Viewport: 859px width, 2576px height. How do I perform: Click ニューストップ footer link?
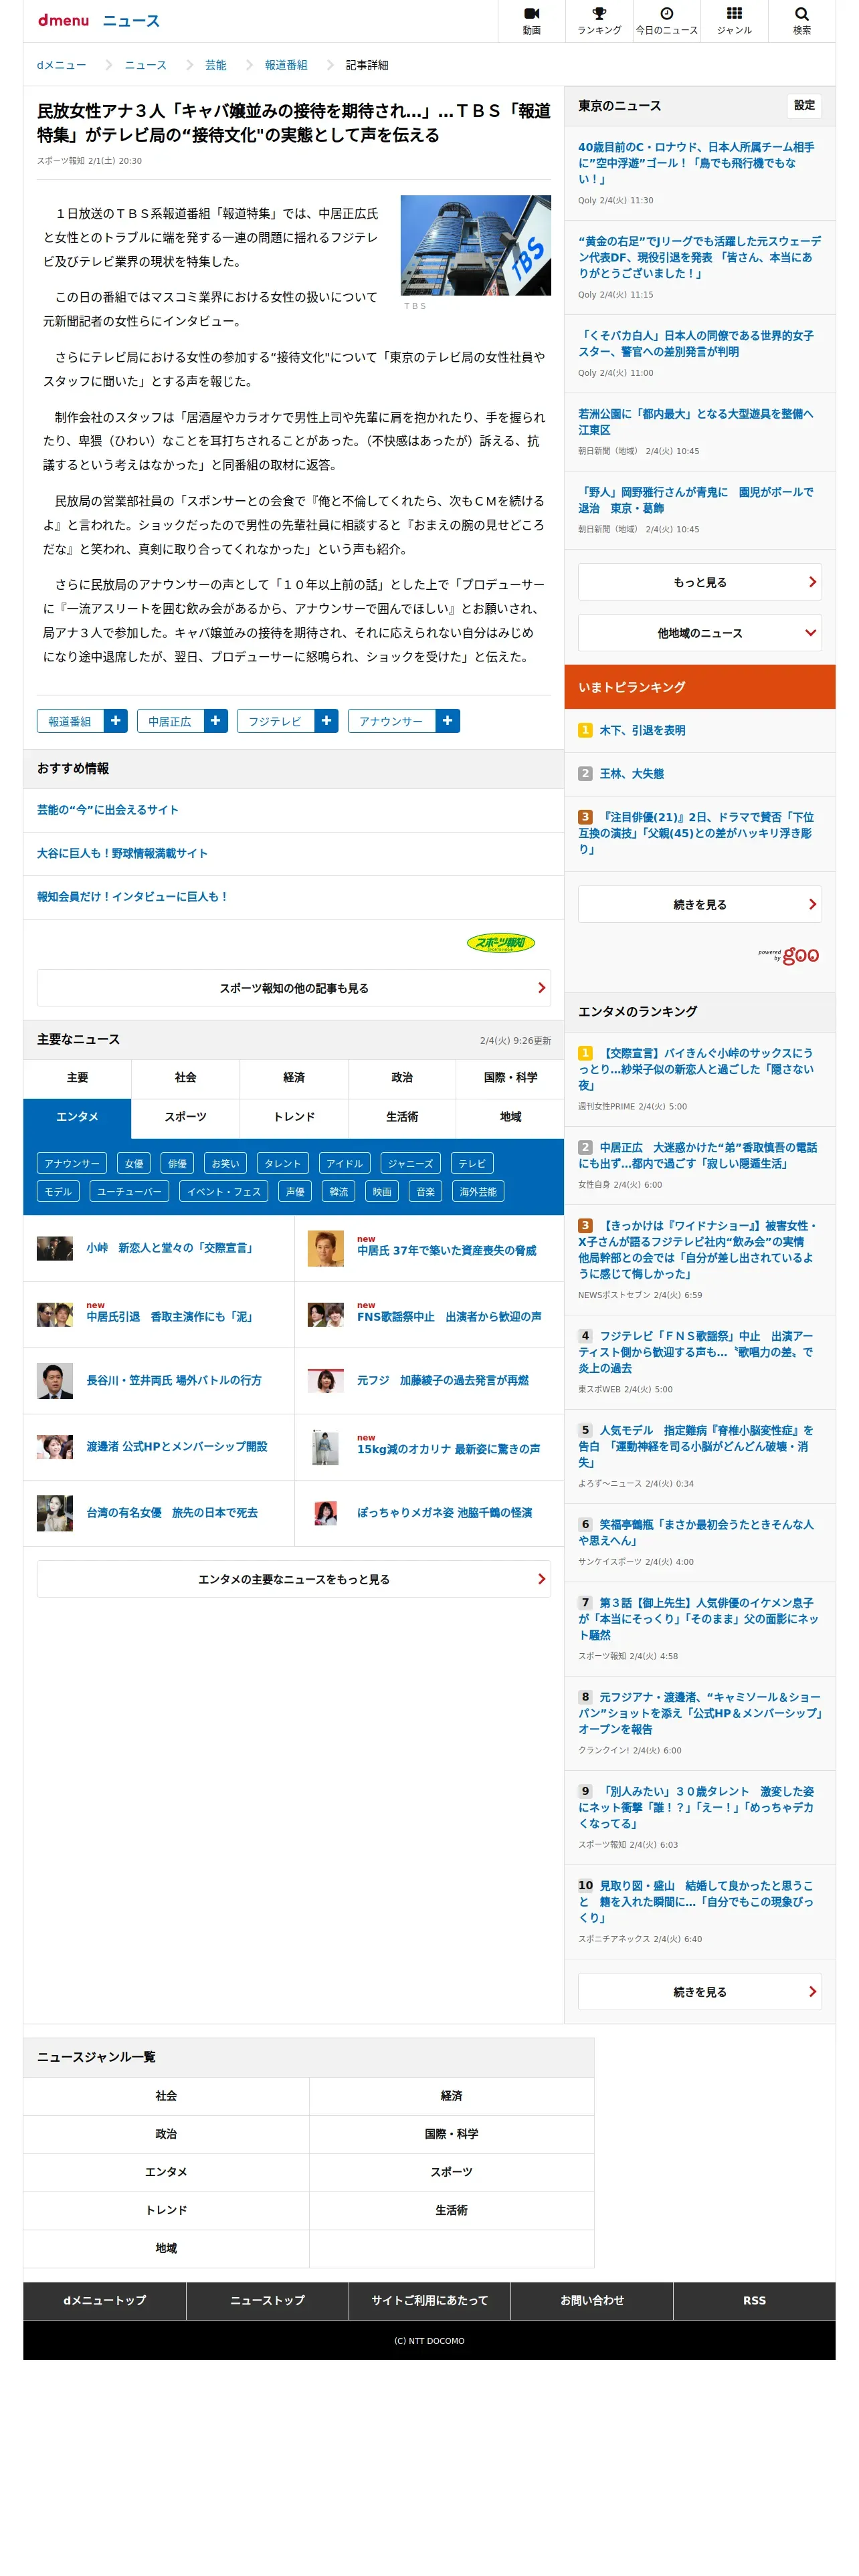pos(267,2300)
